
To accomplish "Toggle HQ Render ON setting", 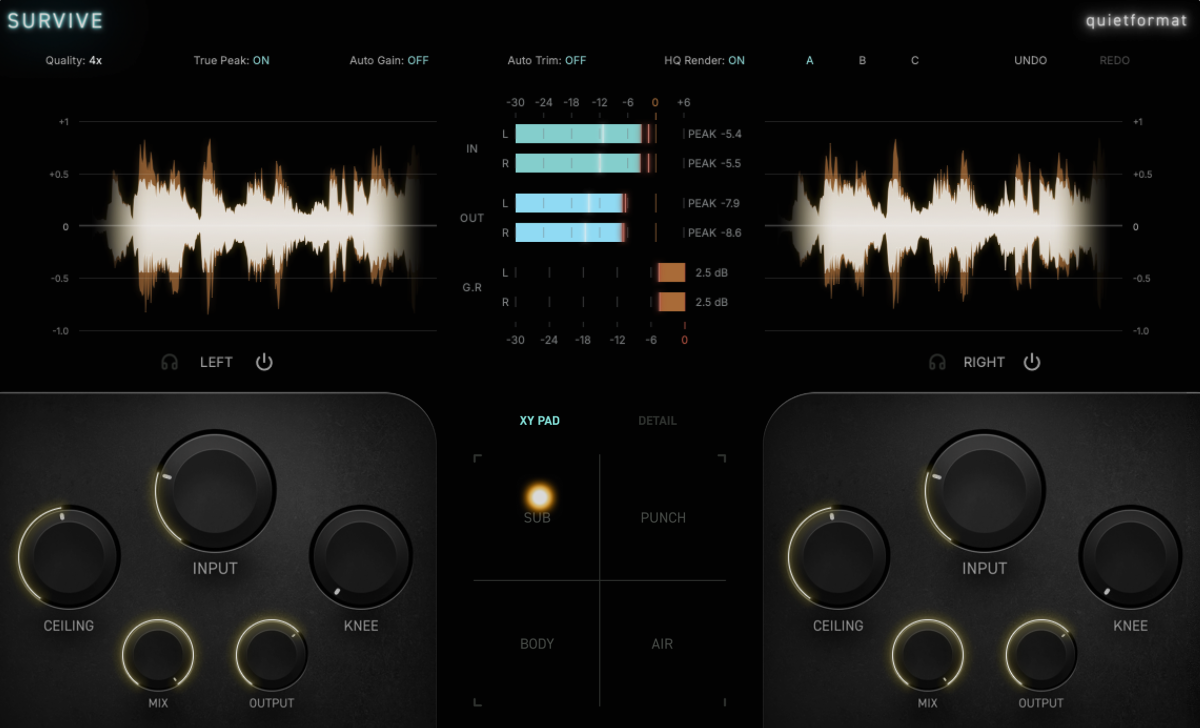I will click(x=704, y=61).
